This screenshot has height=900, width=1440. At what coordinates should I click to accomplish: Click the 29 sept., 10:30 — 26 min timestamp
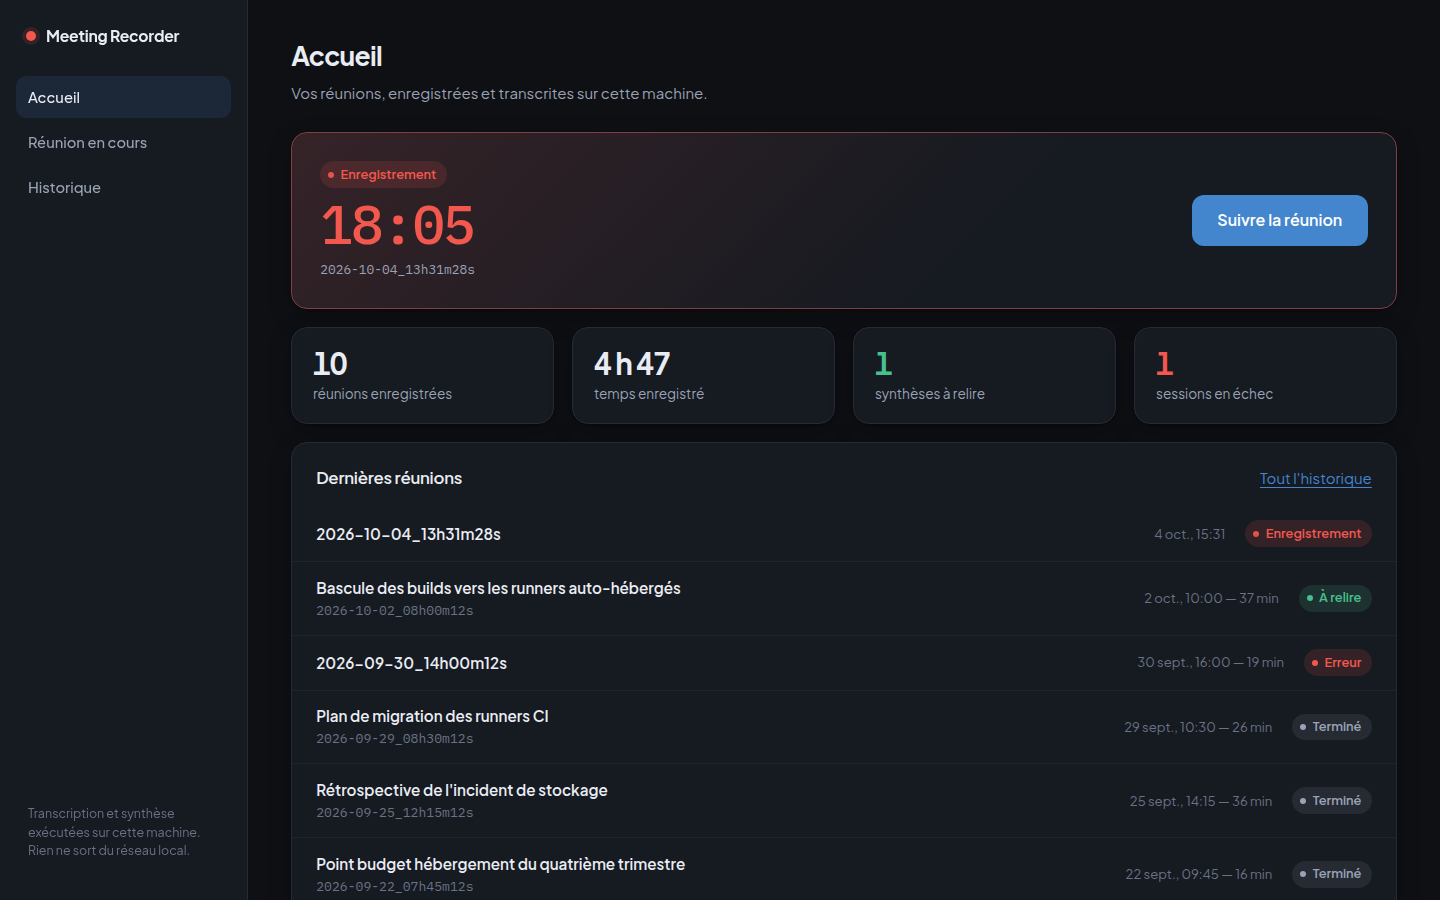pos(1198,727)
